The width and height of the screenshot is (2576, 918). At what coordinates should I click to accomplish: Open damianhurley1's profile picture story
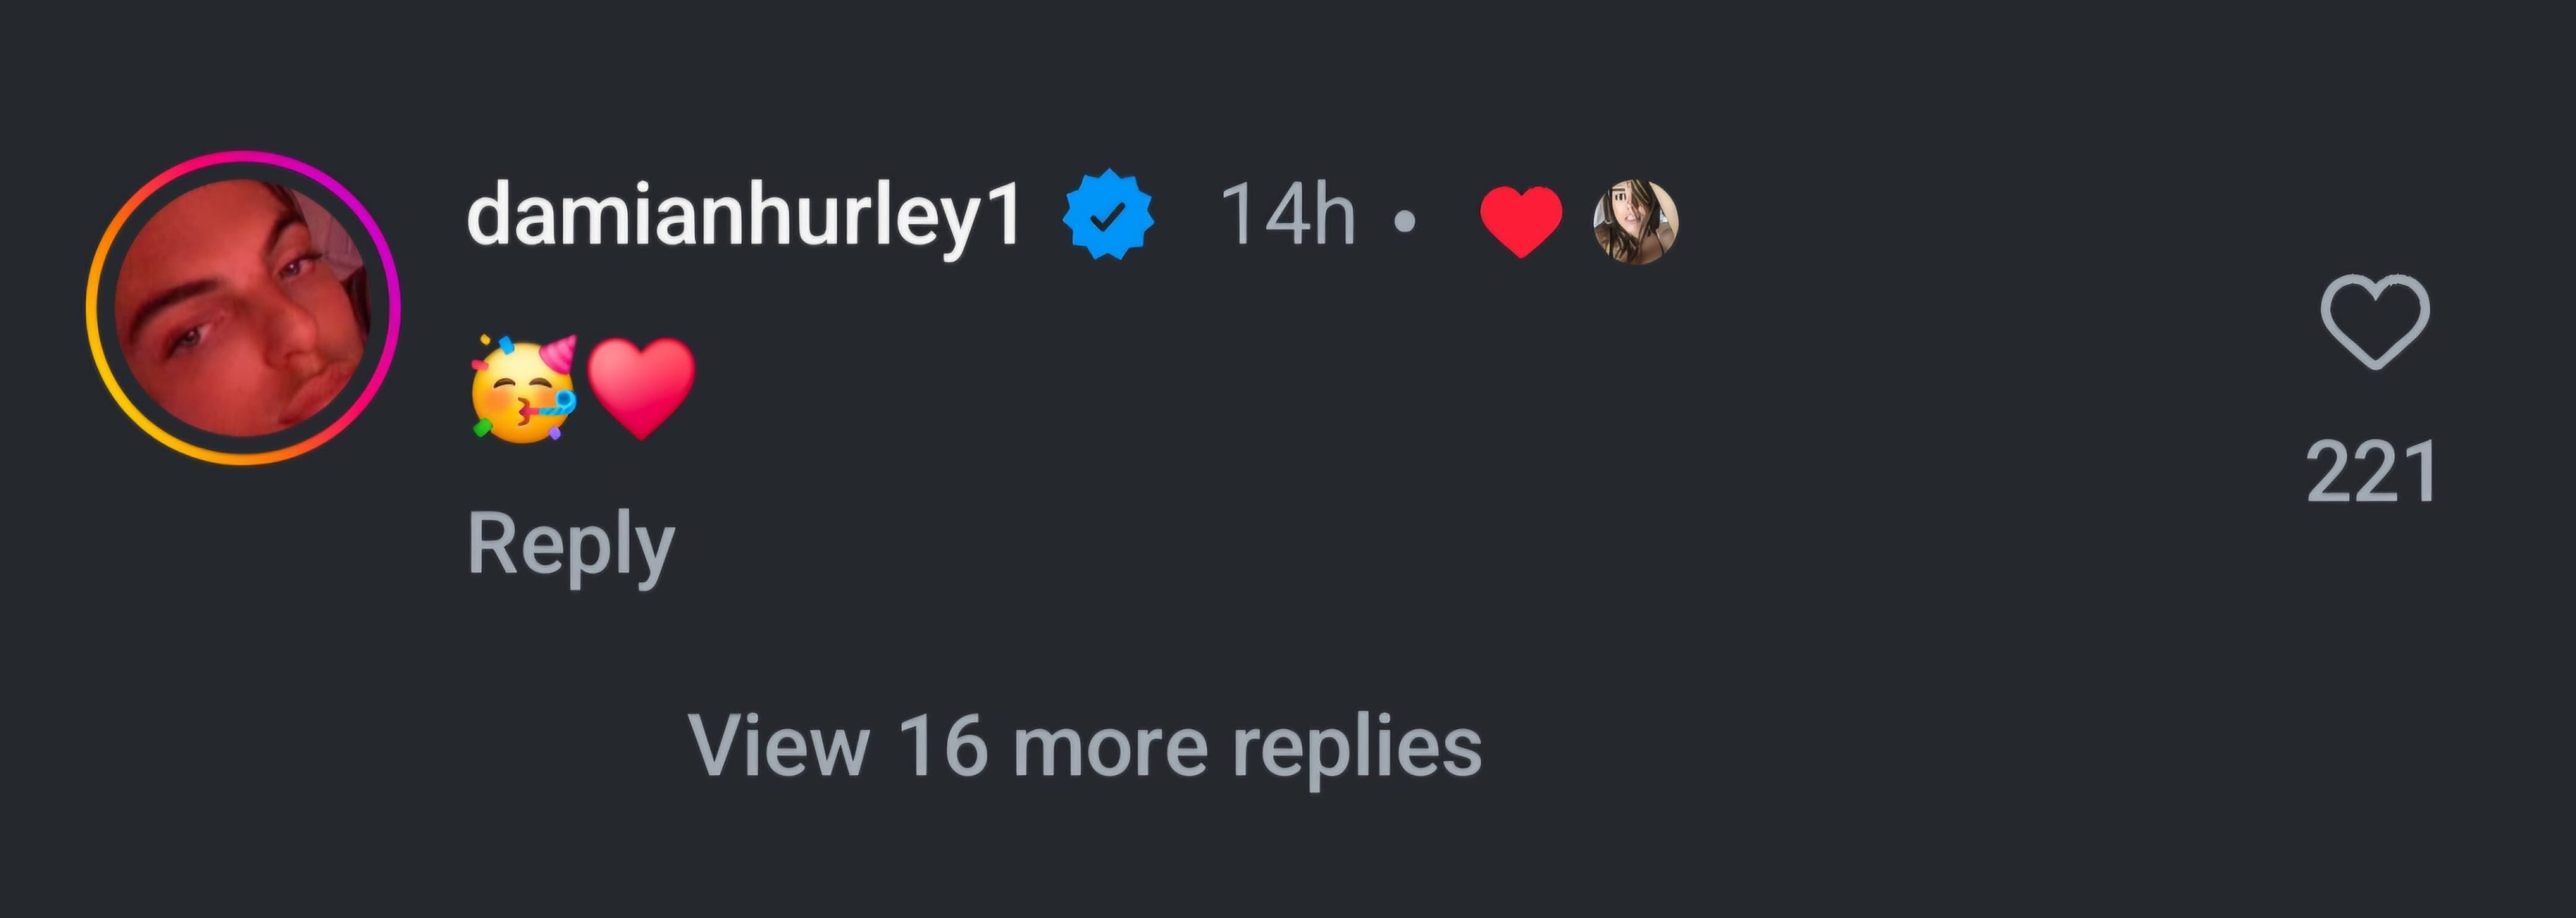coord(243,308)
